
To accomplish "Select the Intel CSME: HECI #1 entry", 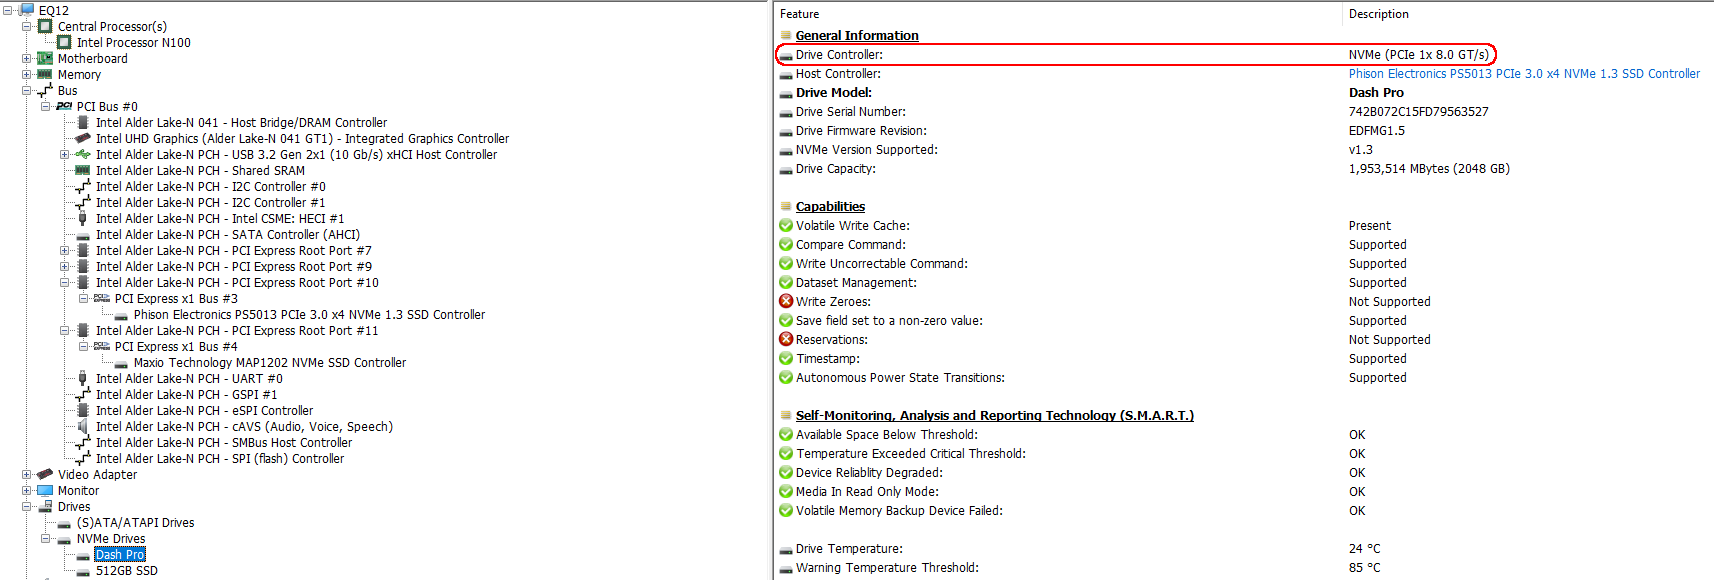I will [220, 218].
